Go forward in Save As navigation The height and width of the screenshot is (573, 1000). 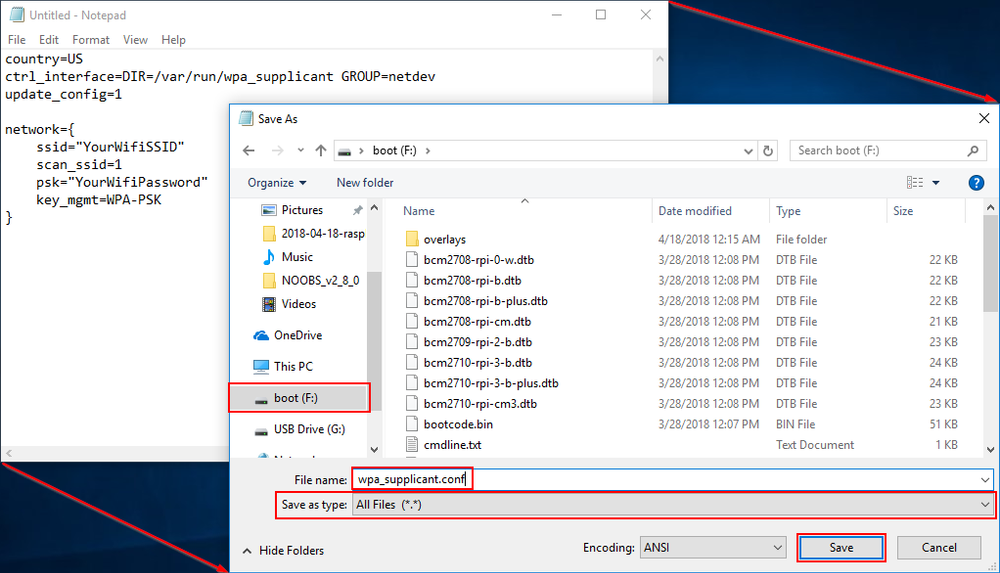coord(277,151)
